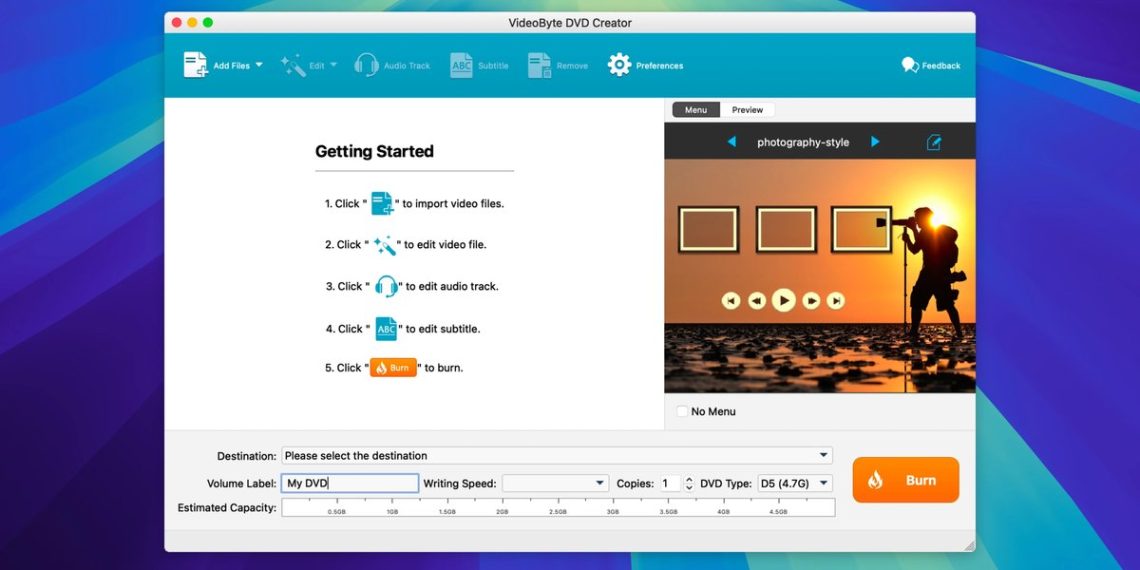Click the Volume Label text field

pos(350,483)
